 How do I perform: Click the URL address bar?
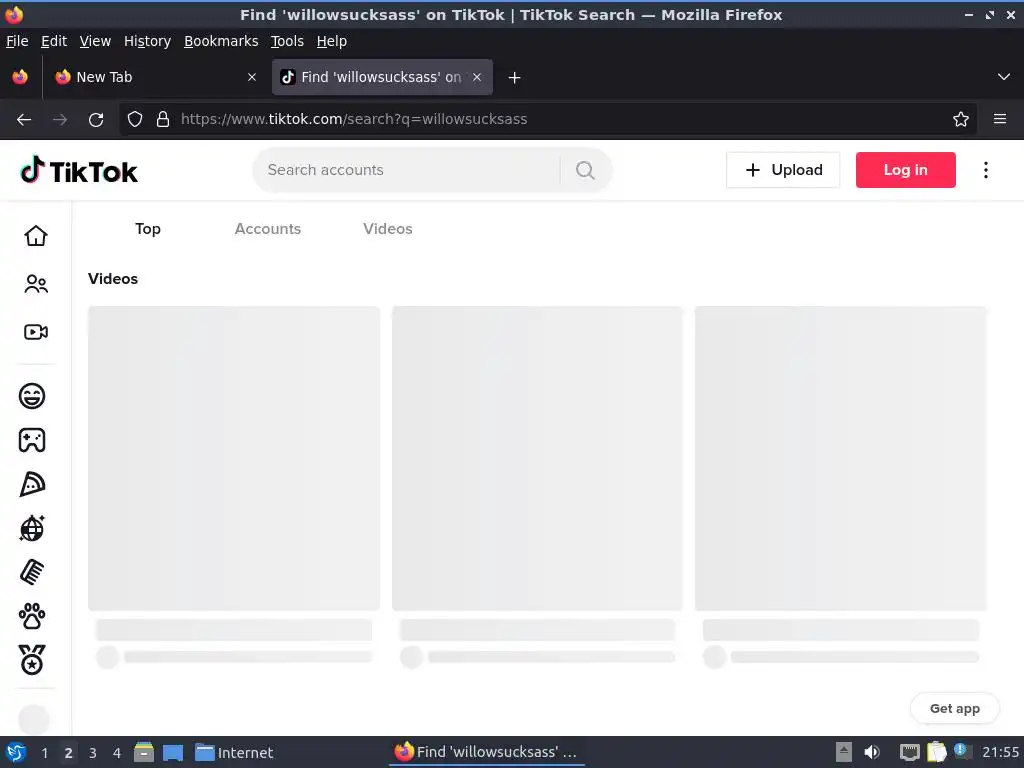(549, 119)
